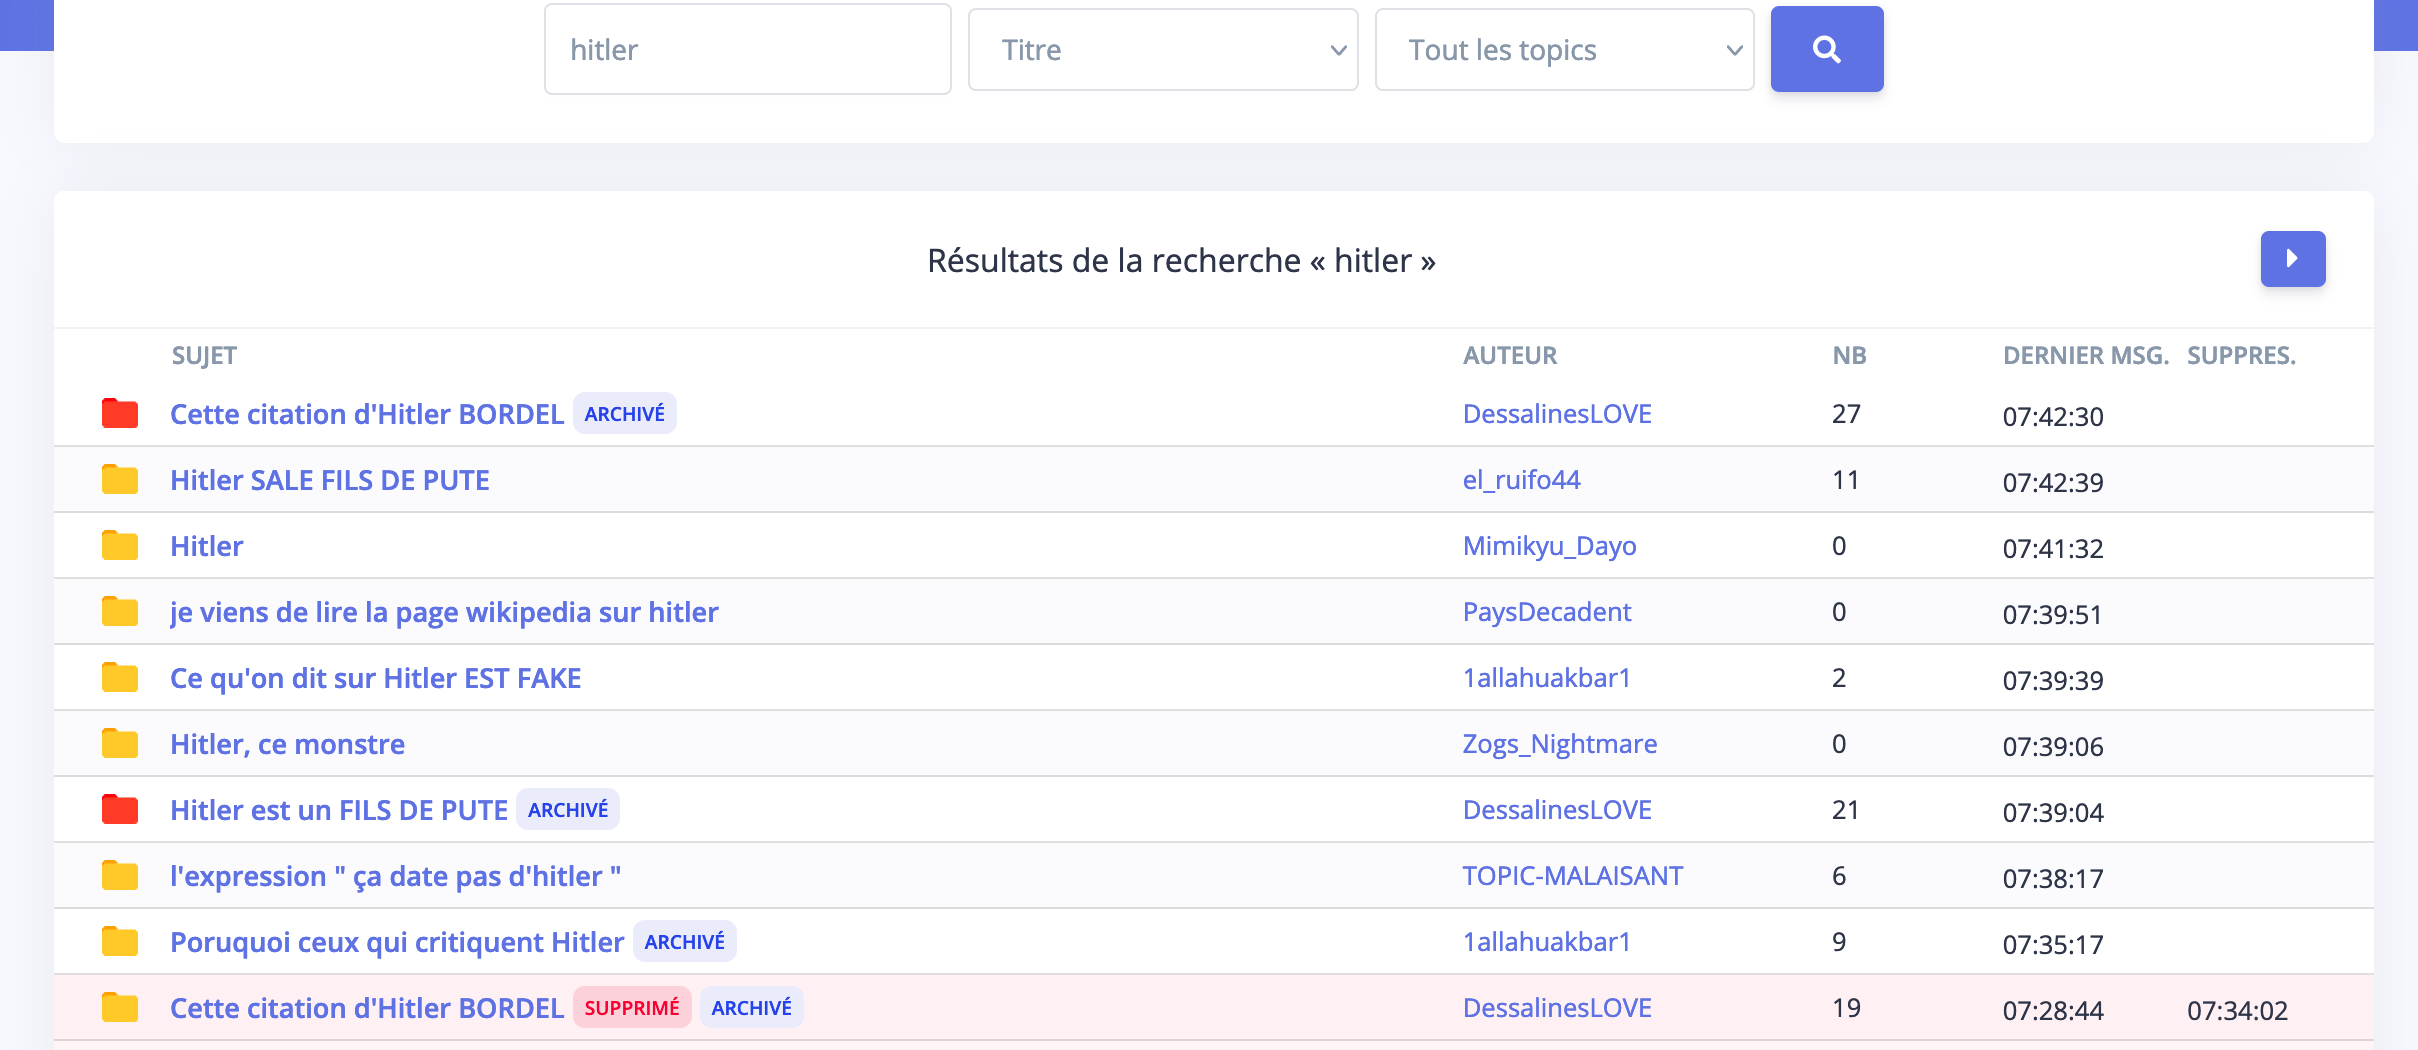The height and width of the screenshot is (1050, 2418).
Task: Click last message time 07:39:39
Action: click(2053, 681)
